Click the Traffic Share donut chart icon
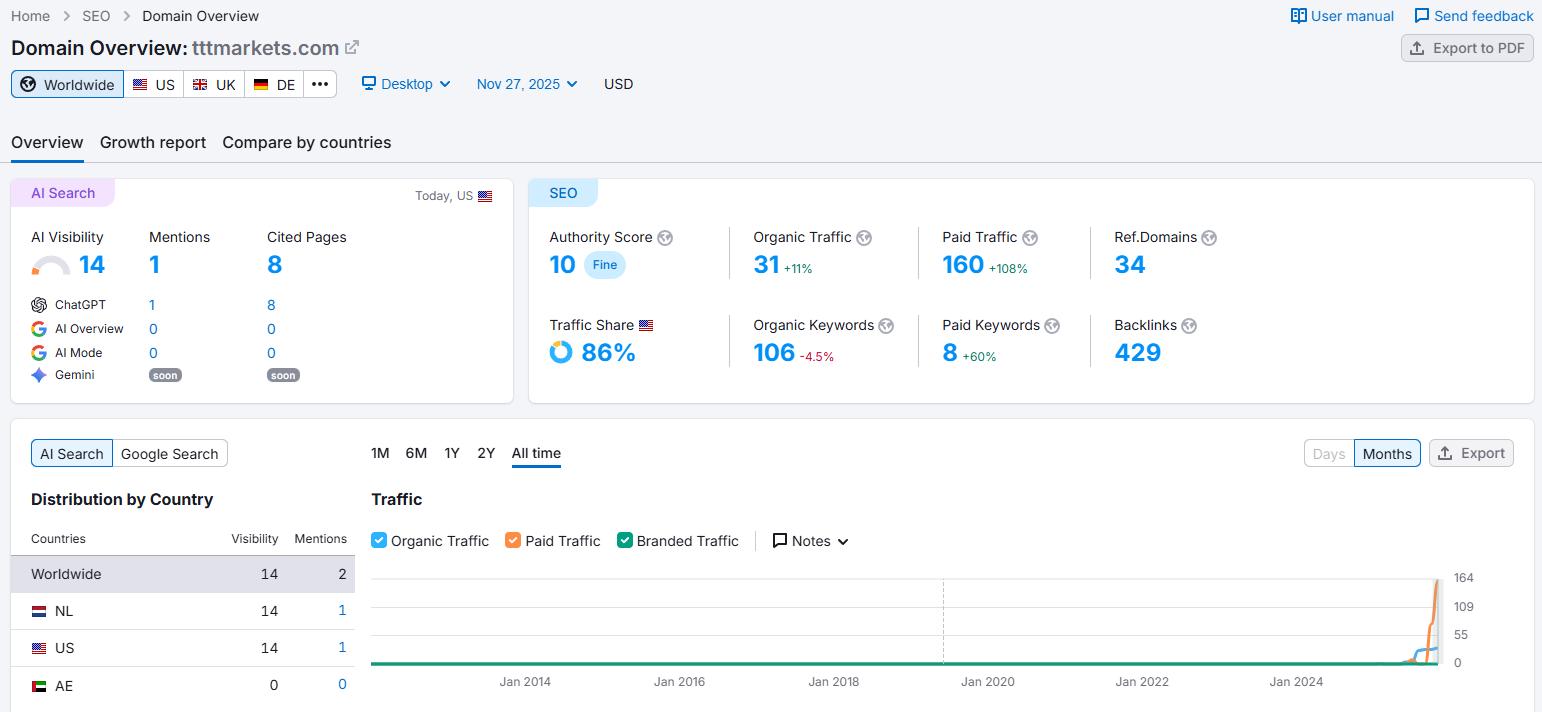 [x=561, y=352]
